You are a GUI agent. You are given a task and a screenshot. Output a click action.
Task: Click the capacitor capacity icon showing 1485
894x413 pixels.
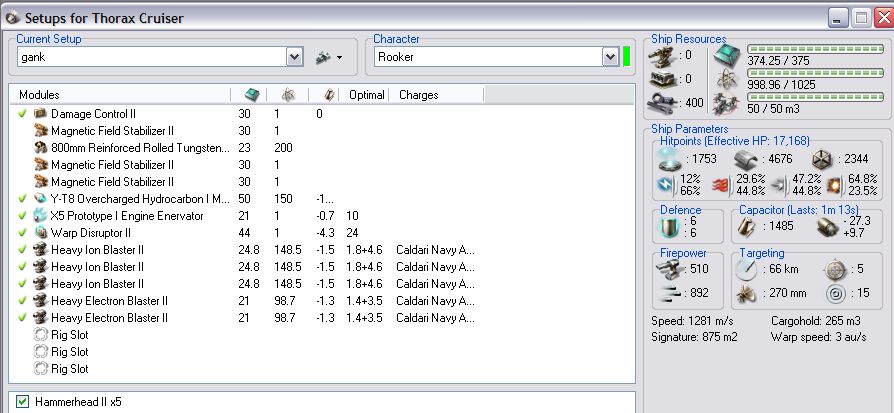(x=747, y=227)
